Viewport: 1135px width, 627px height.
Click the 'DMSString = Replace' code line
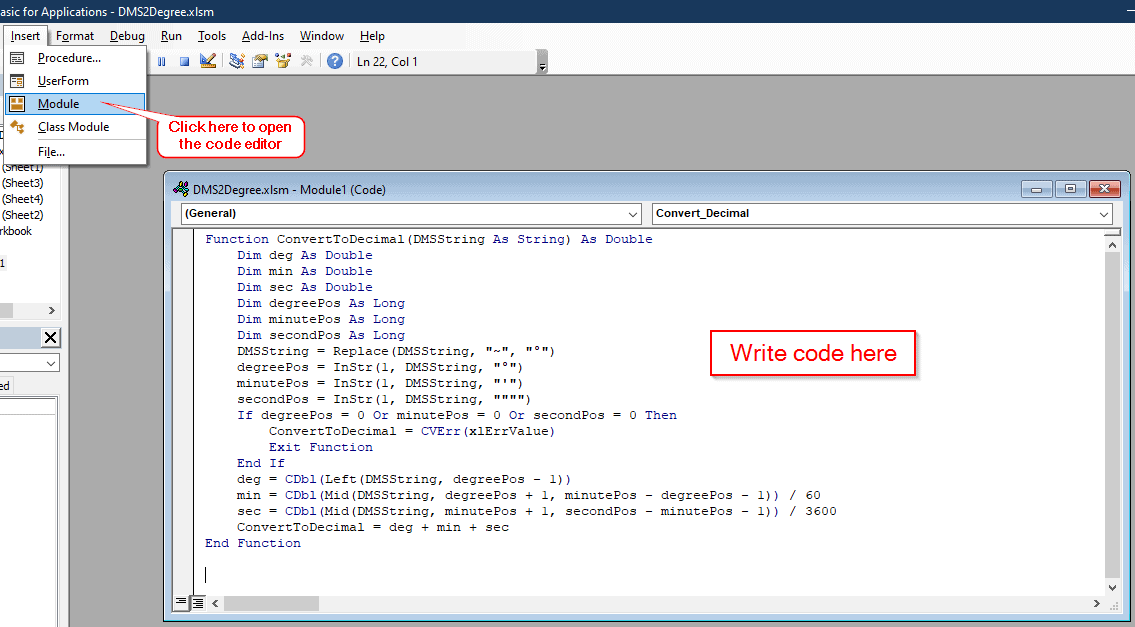pos(396,351)
